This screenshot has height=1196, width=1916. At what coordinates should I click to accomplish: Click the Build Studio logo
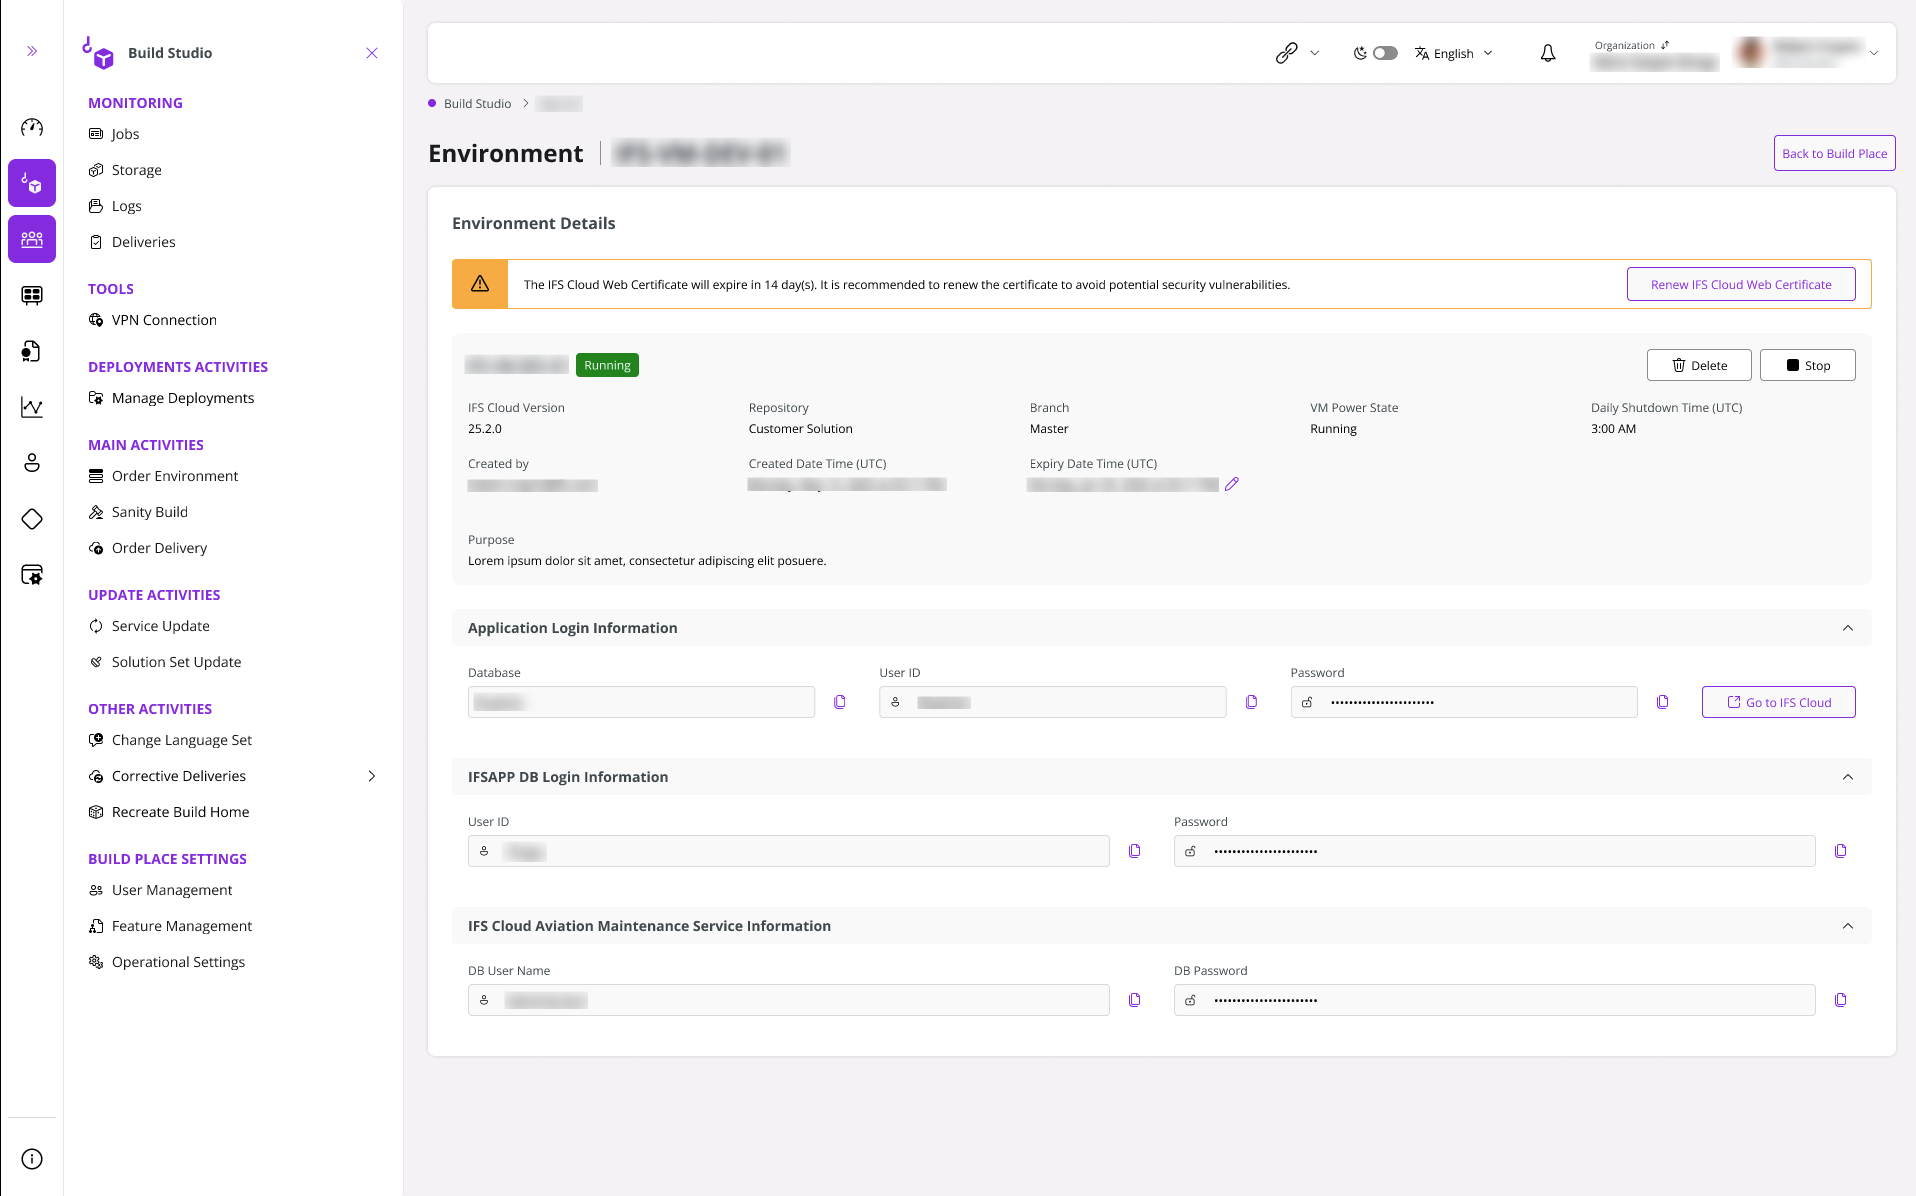coord(98,53)
